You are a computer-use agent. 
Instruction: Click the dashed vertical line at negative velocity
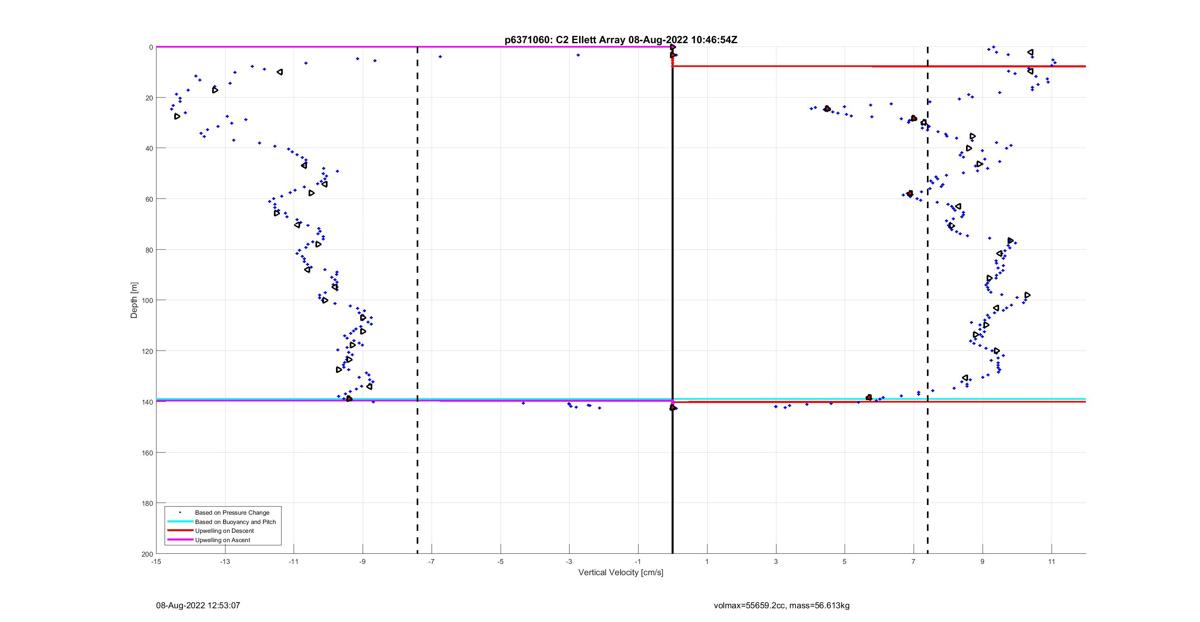coord(418,300)
